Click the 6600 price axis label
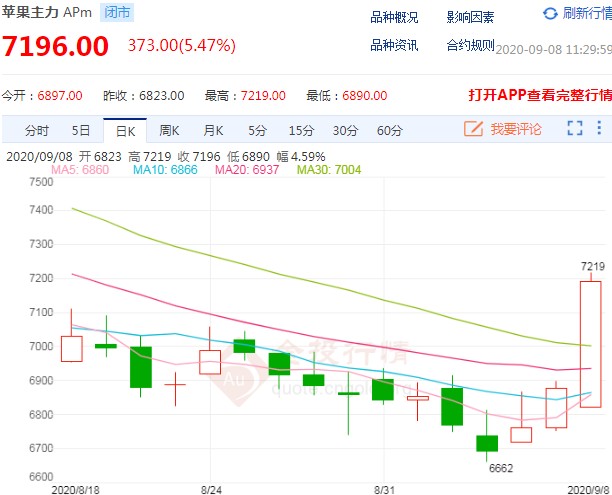612x495 pixels. [41, 477]
